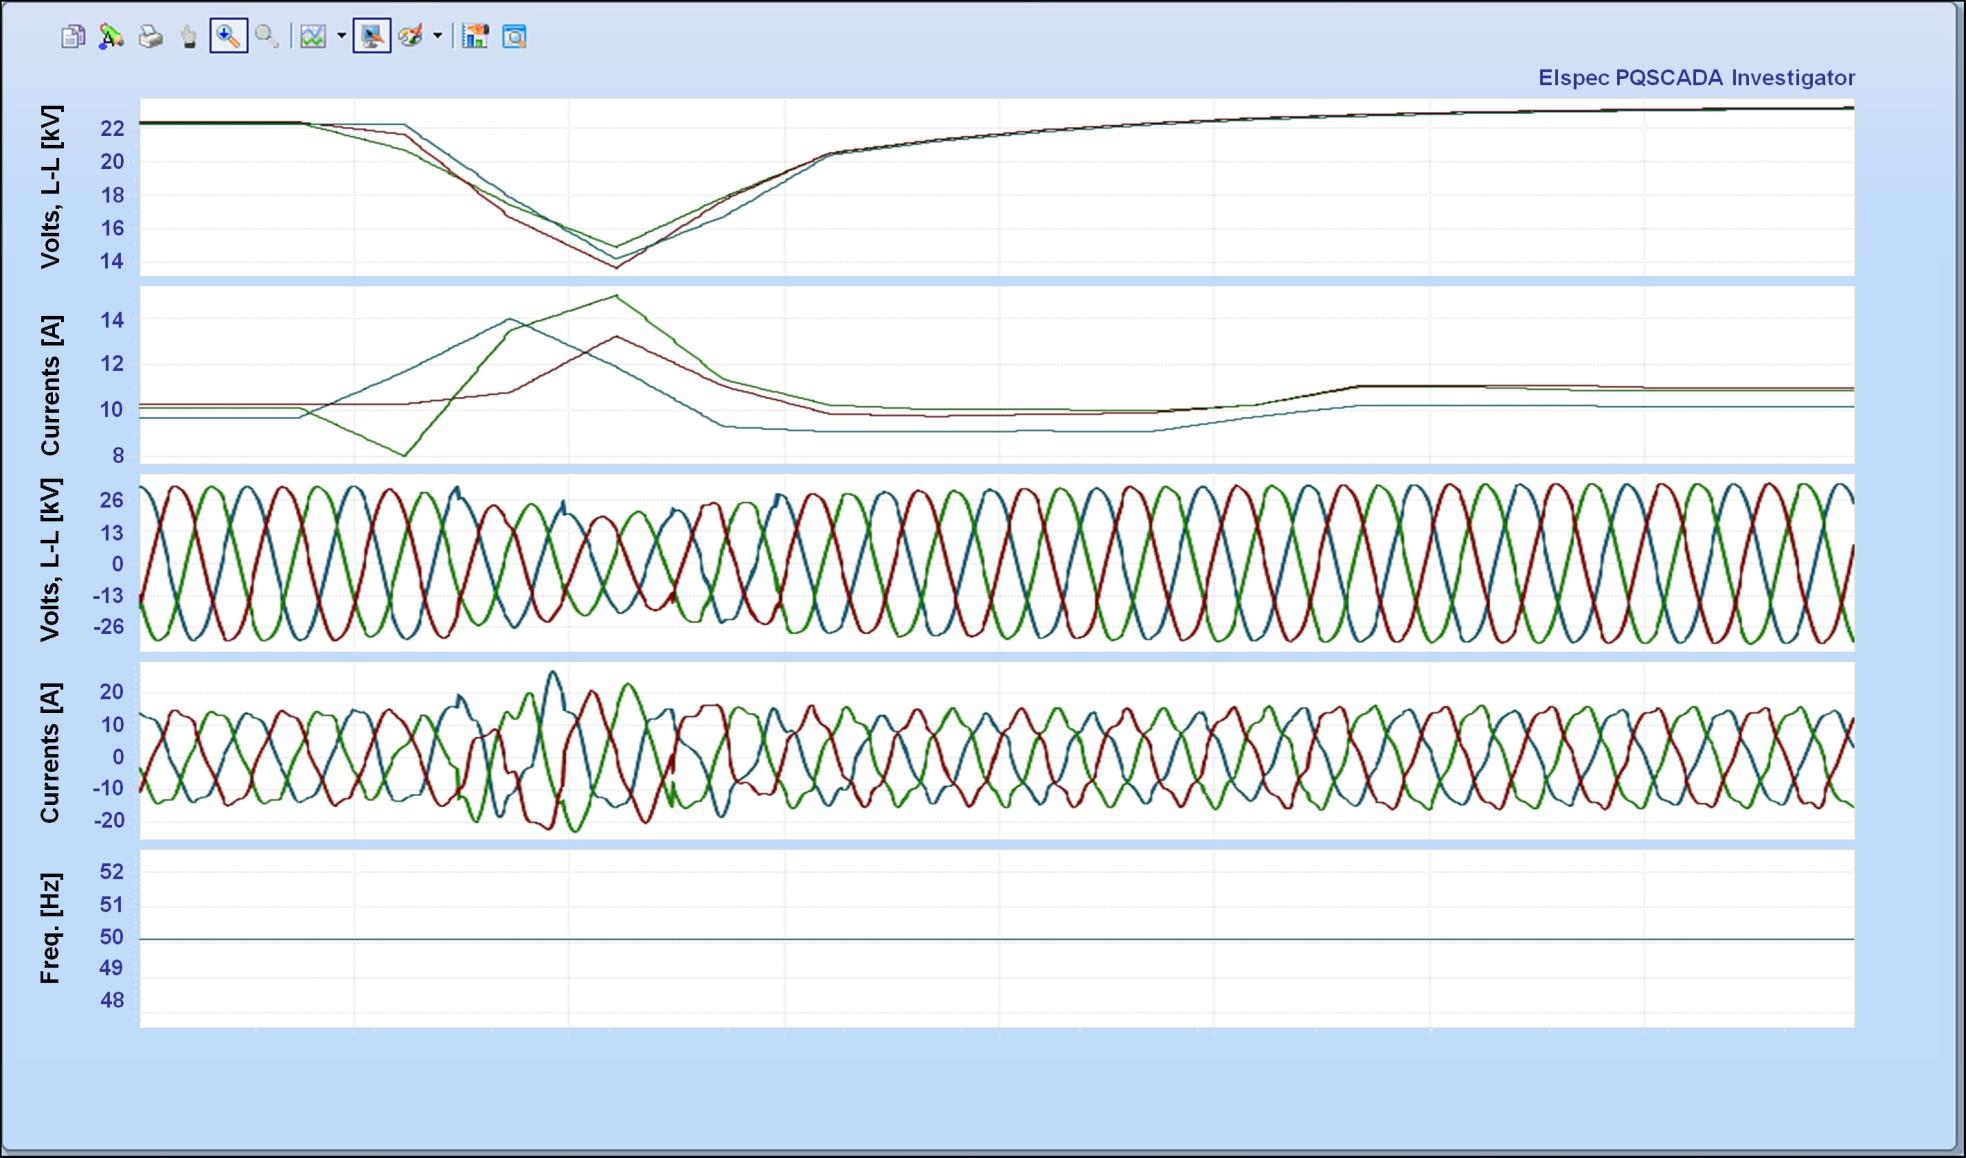This screenshot has height=1158, width=1966.
Task: Click the 50 tick on frequency axis
Action: tap(112, 937)
